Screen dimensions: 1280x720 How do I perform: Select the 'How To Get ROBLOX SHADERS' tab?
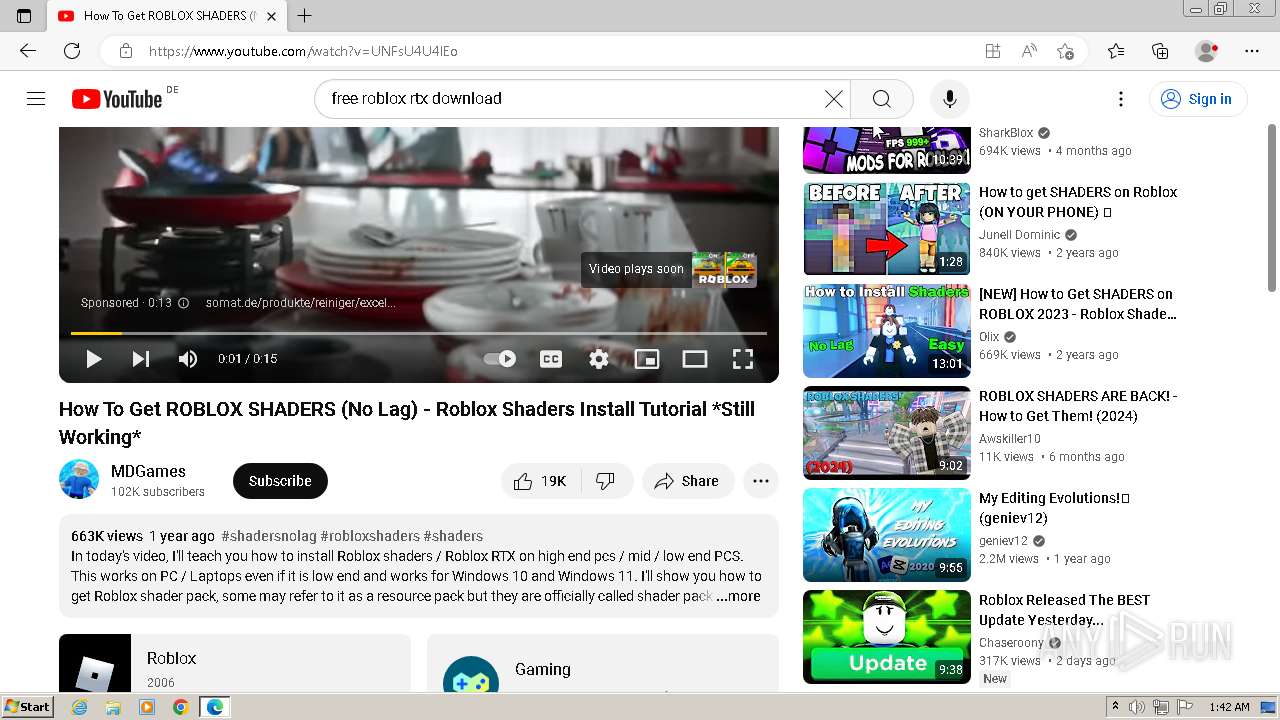pyautogui.click(x=166, y=16)
